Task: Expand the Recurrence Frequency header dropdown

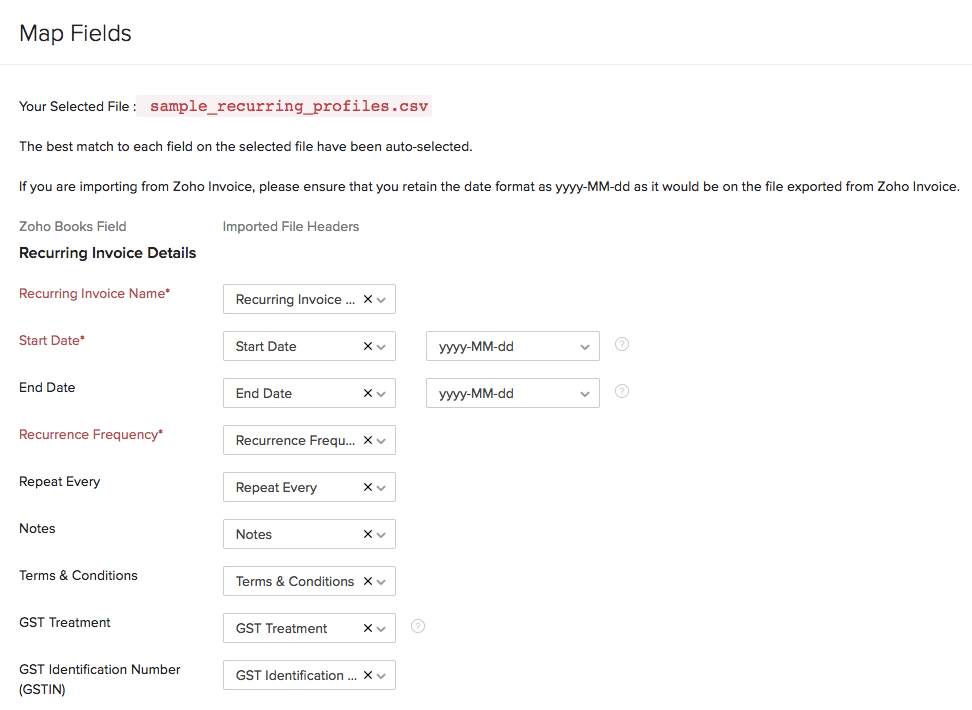Action: click(381, 440)
